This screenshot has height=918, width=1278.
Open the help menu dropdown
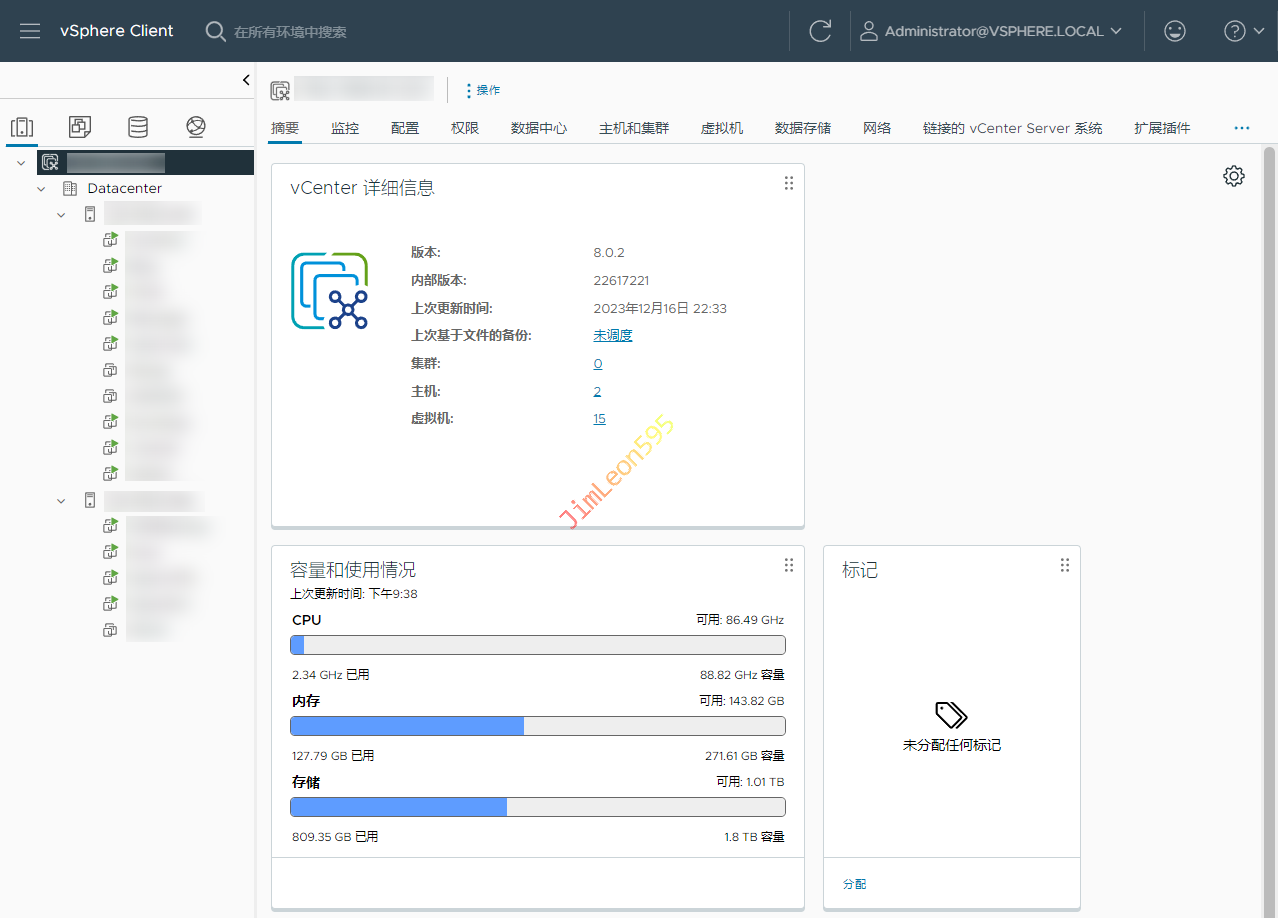tap(1244, 31)
